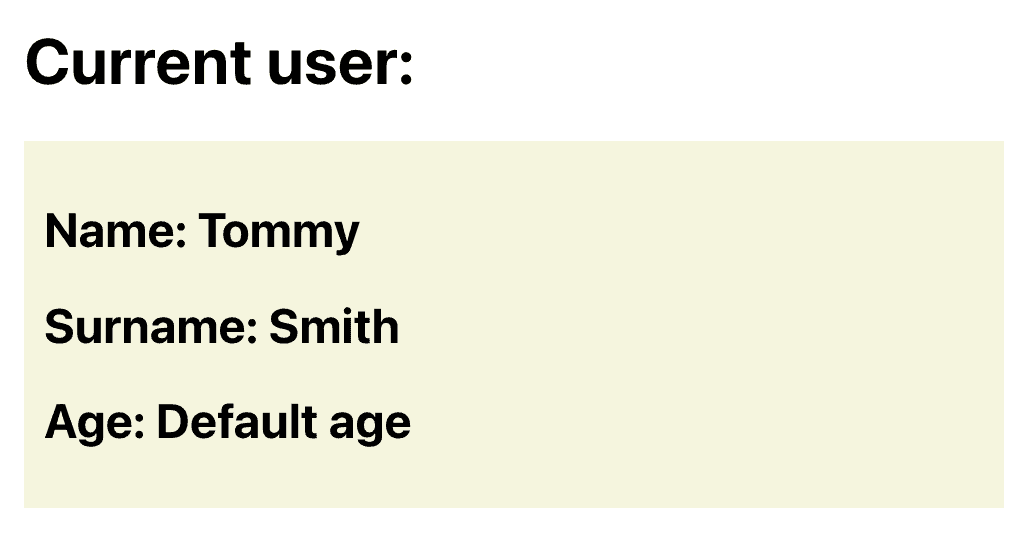Viewport: 1030px width, 554px height.
Task: Click the "Current user:" heading
Action: 219,63
